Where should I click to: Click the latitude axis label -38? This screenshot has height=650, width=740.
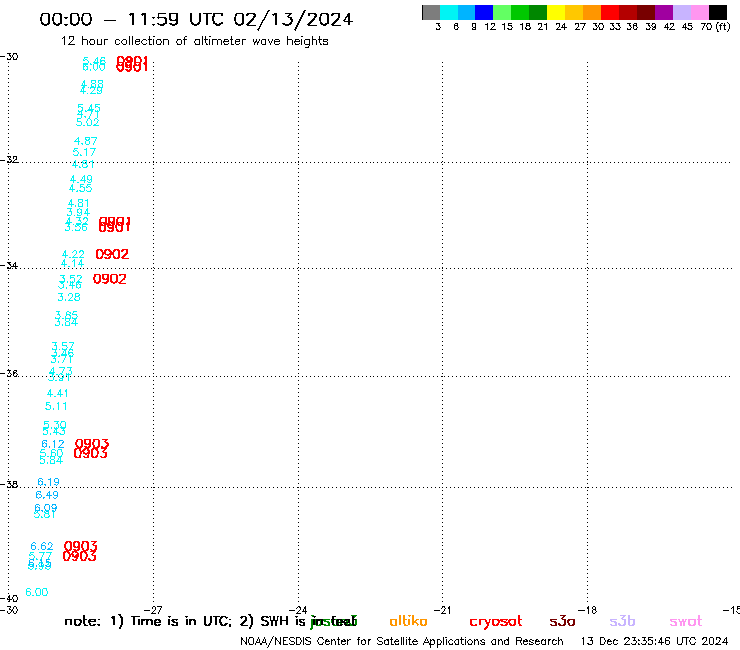click(9, 485)
